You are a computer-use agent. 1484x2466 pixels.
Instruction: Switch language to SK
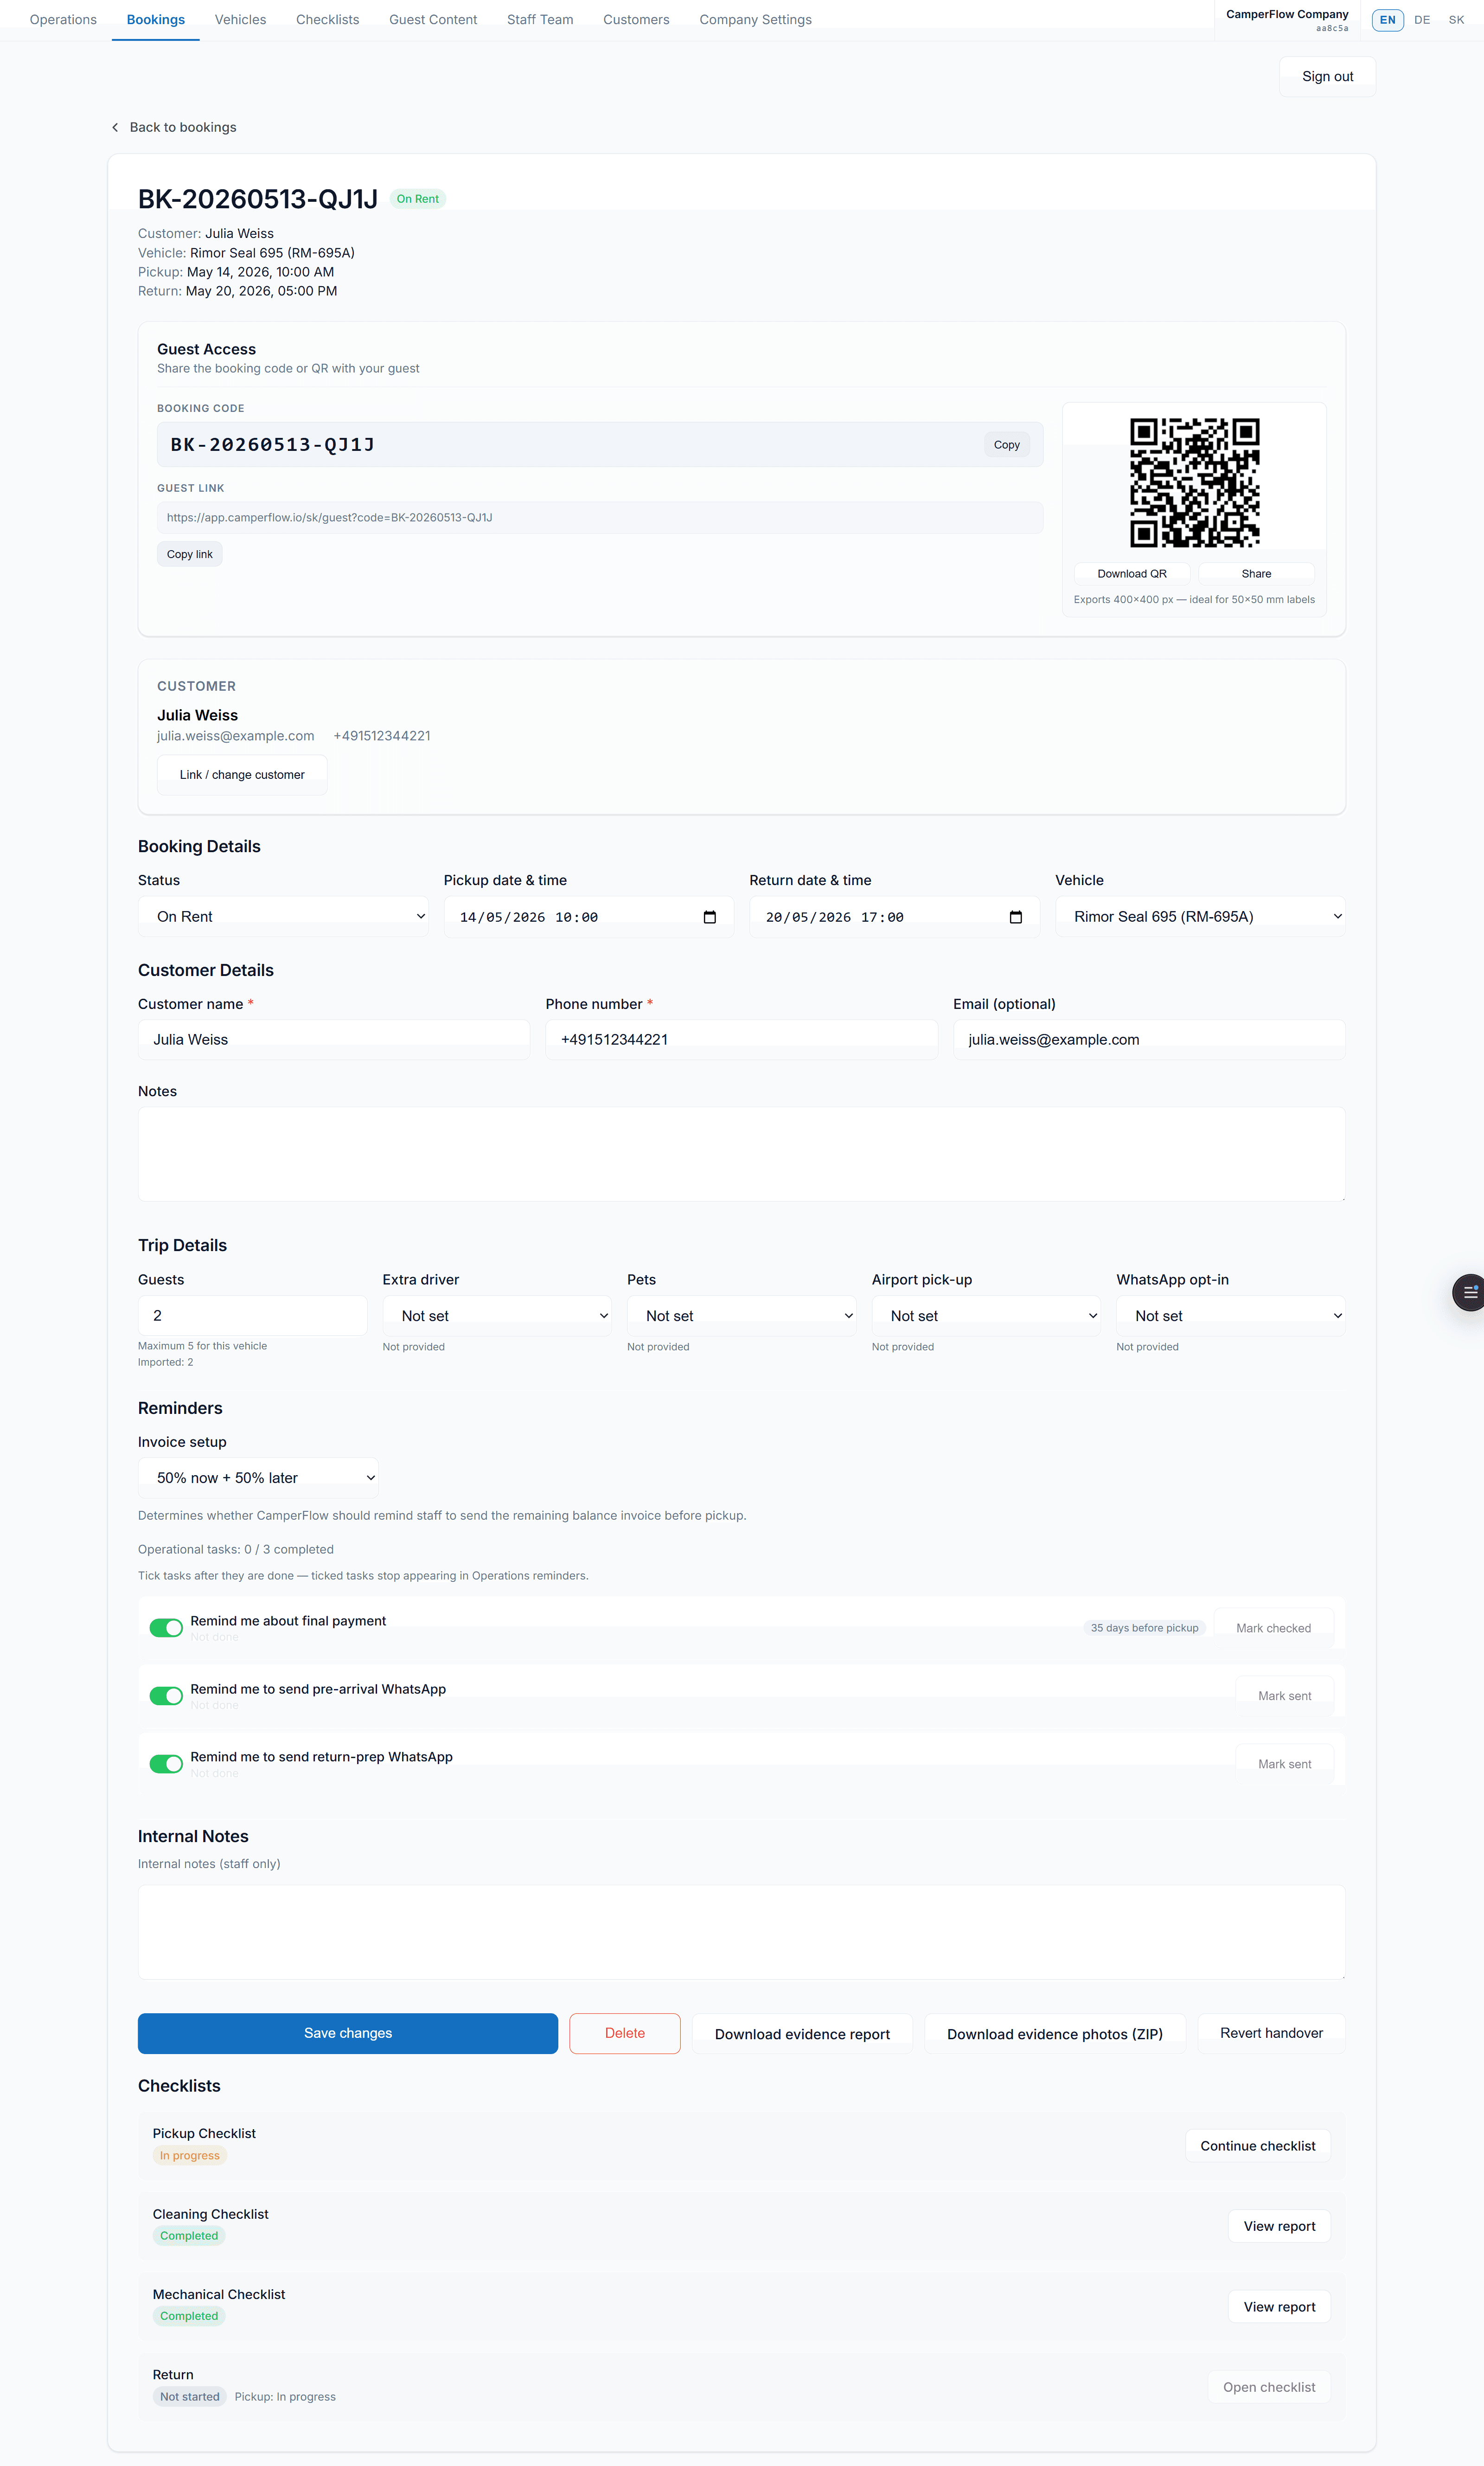pos(1456,20)
